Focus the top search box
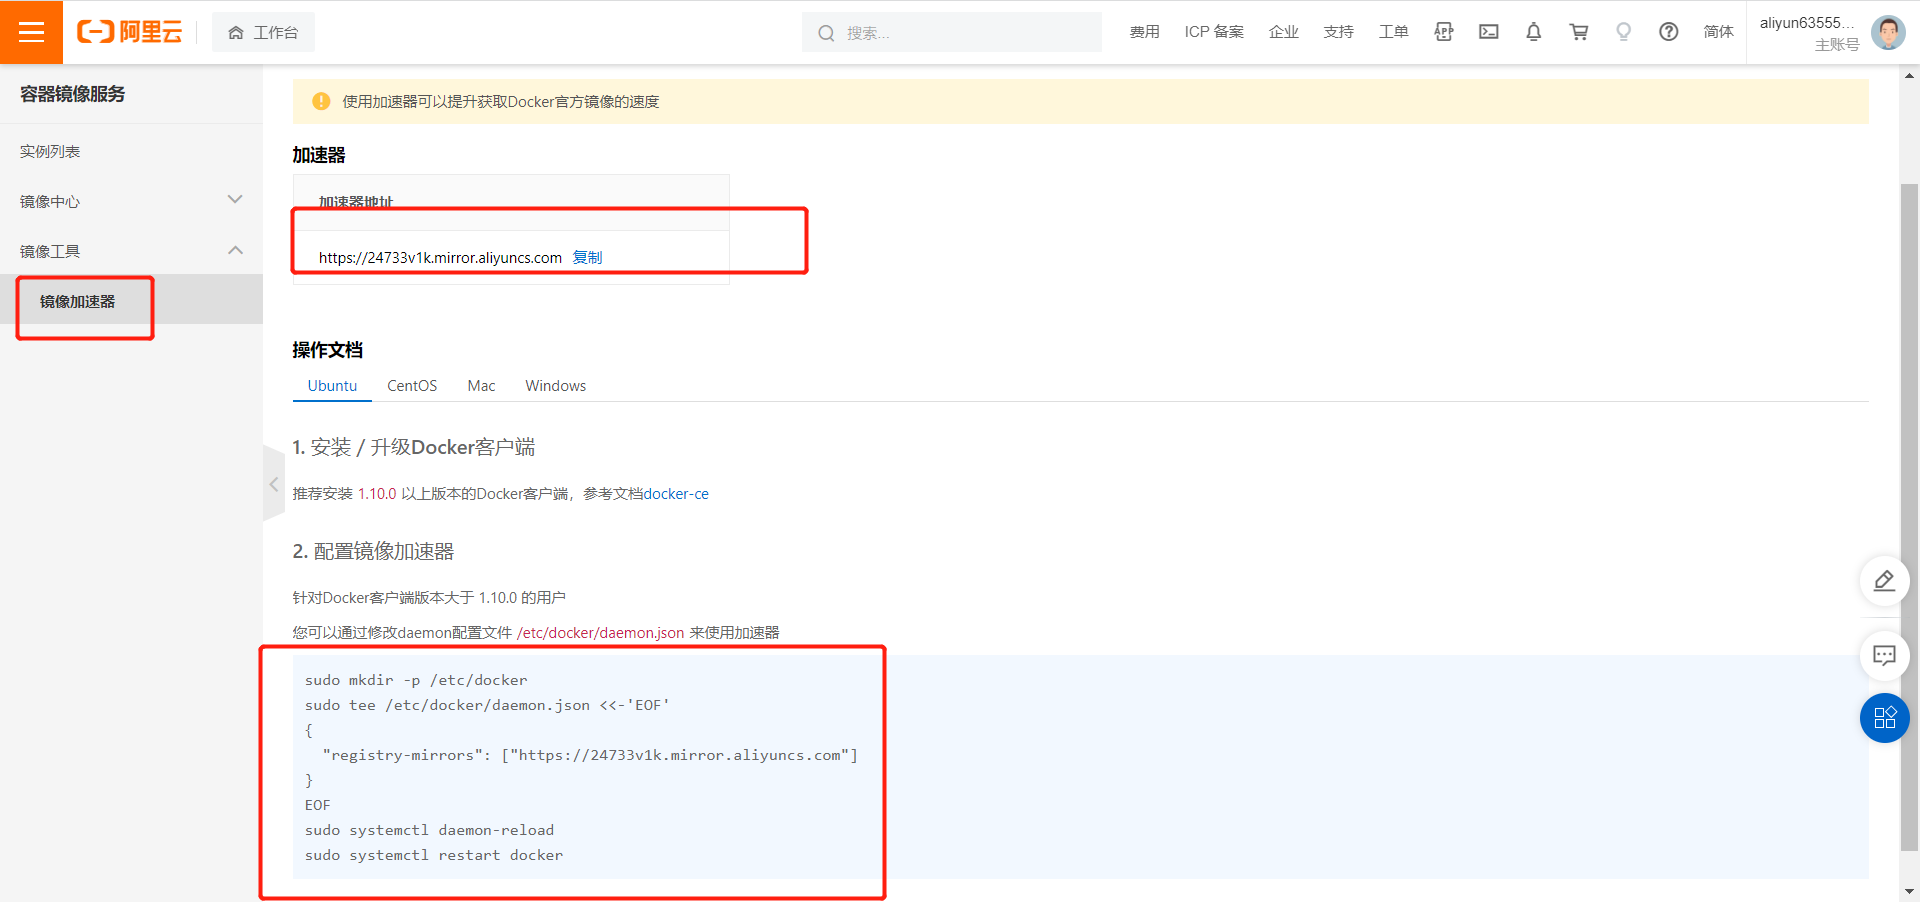Viewport: 1920px width, 902px height. point(952,32)
